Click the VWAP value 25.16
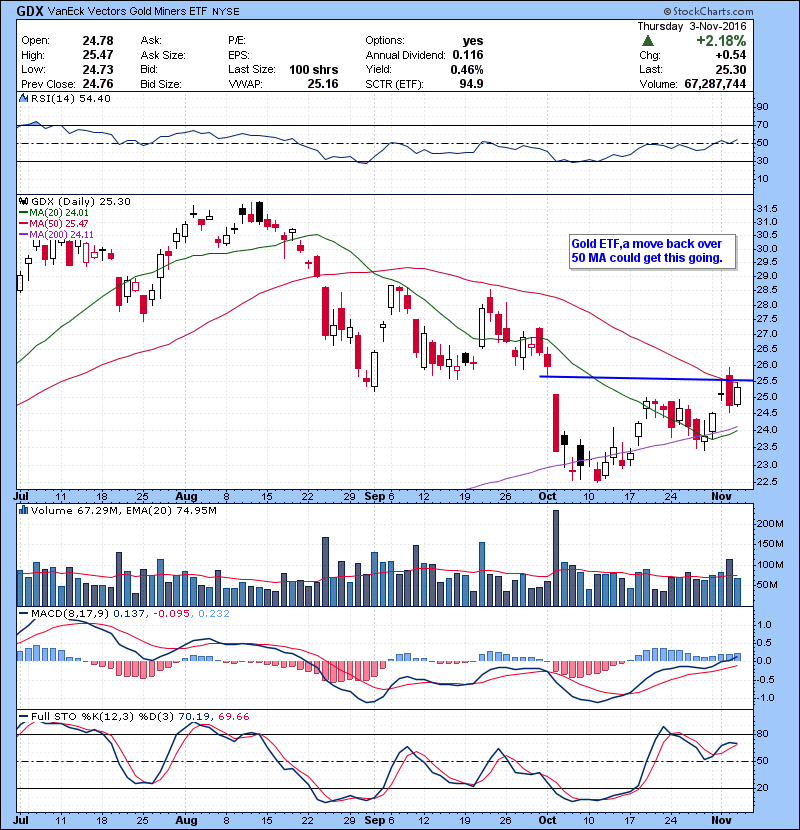Image resolution: width=800 pixels, height=830 pixels. 323,84
